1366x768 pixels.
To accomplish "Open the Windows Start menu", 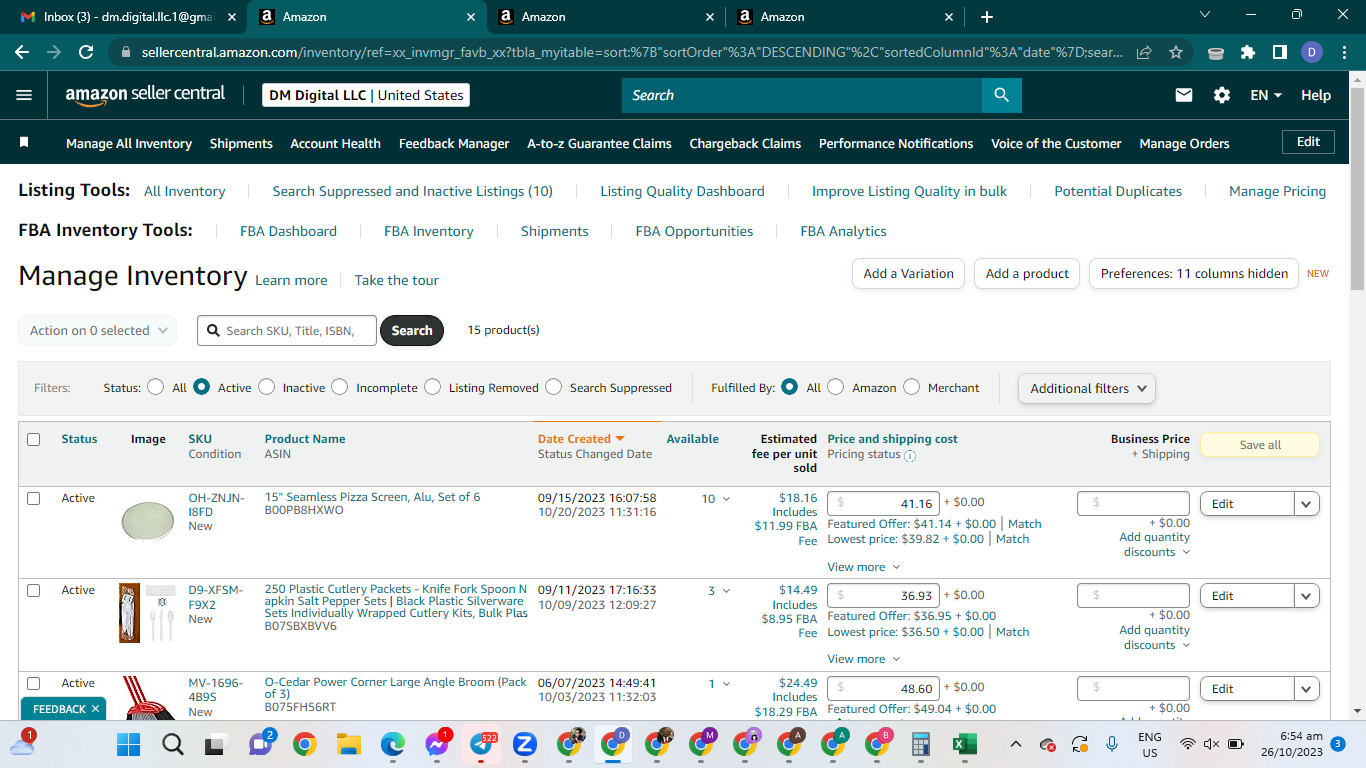I will pos(129,744).
